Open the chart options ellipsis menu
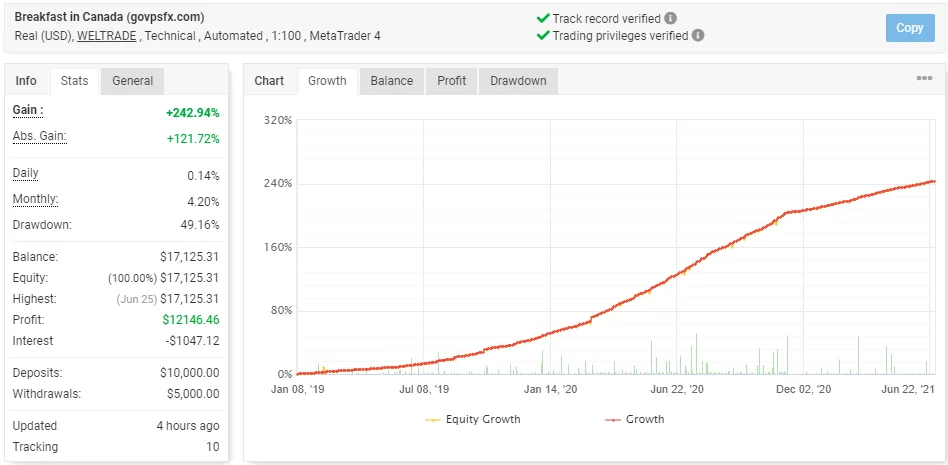Screen dimensions: 948x465 click(x=924, y=79)
